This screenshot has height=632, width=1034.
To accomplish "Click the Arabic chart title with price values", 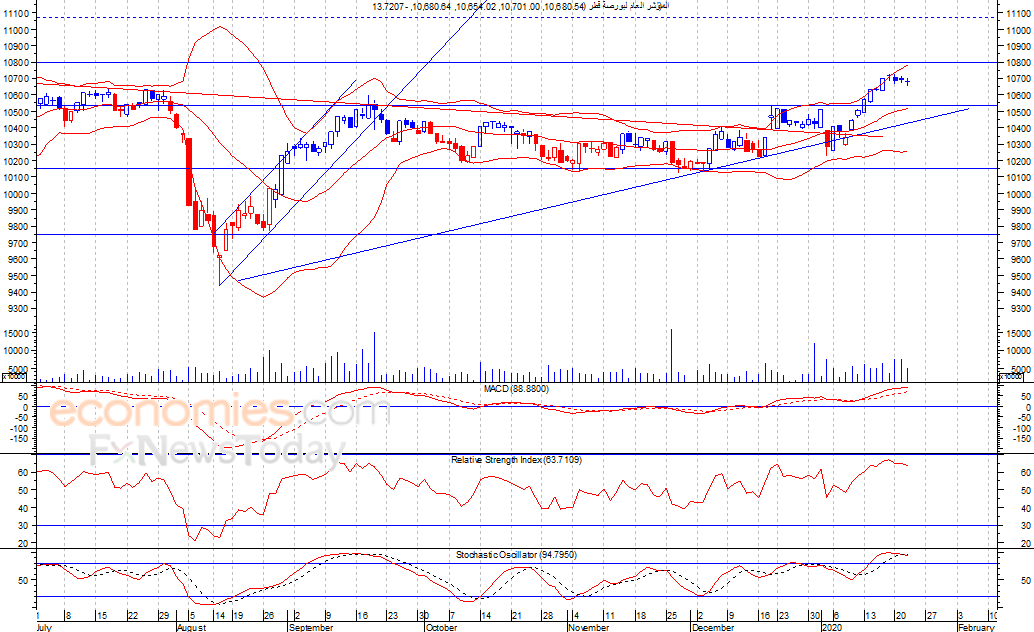I will 520,6.
